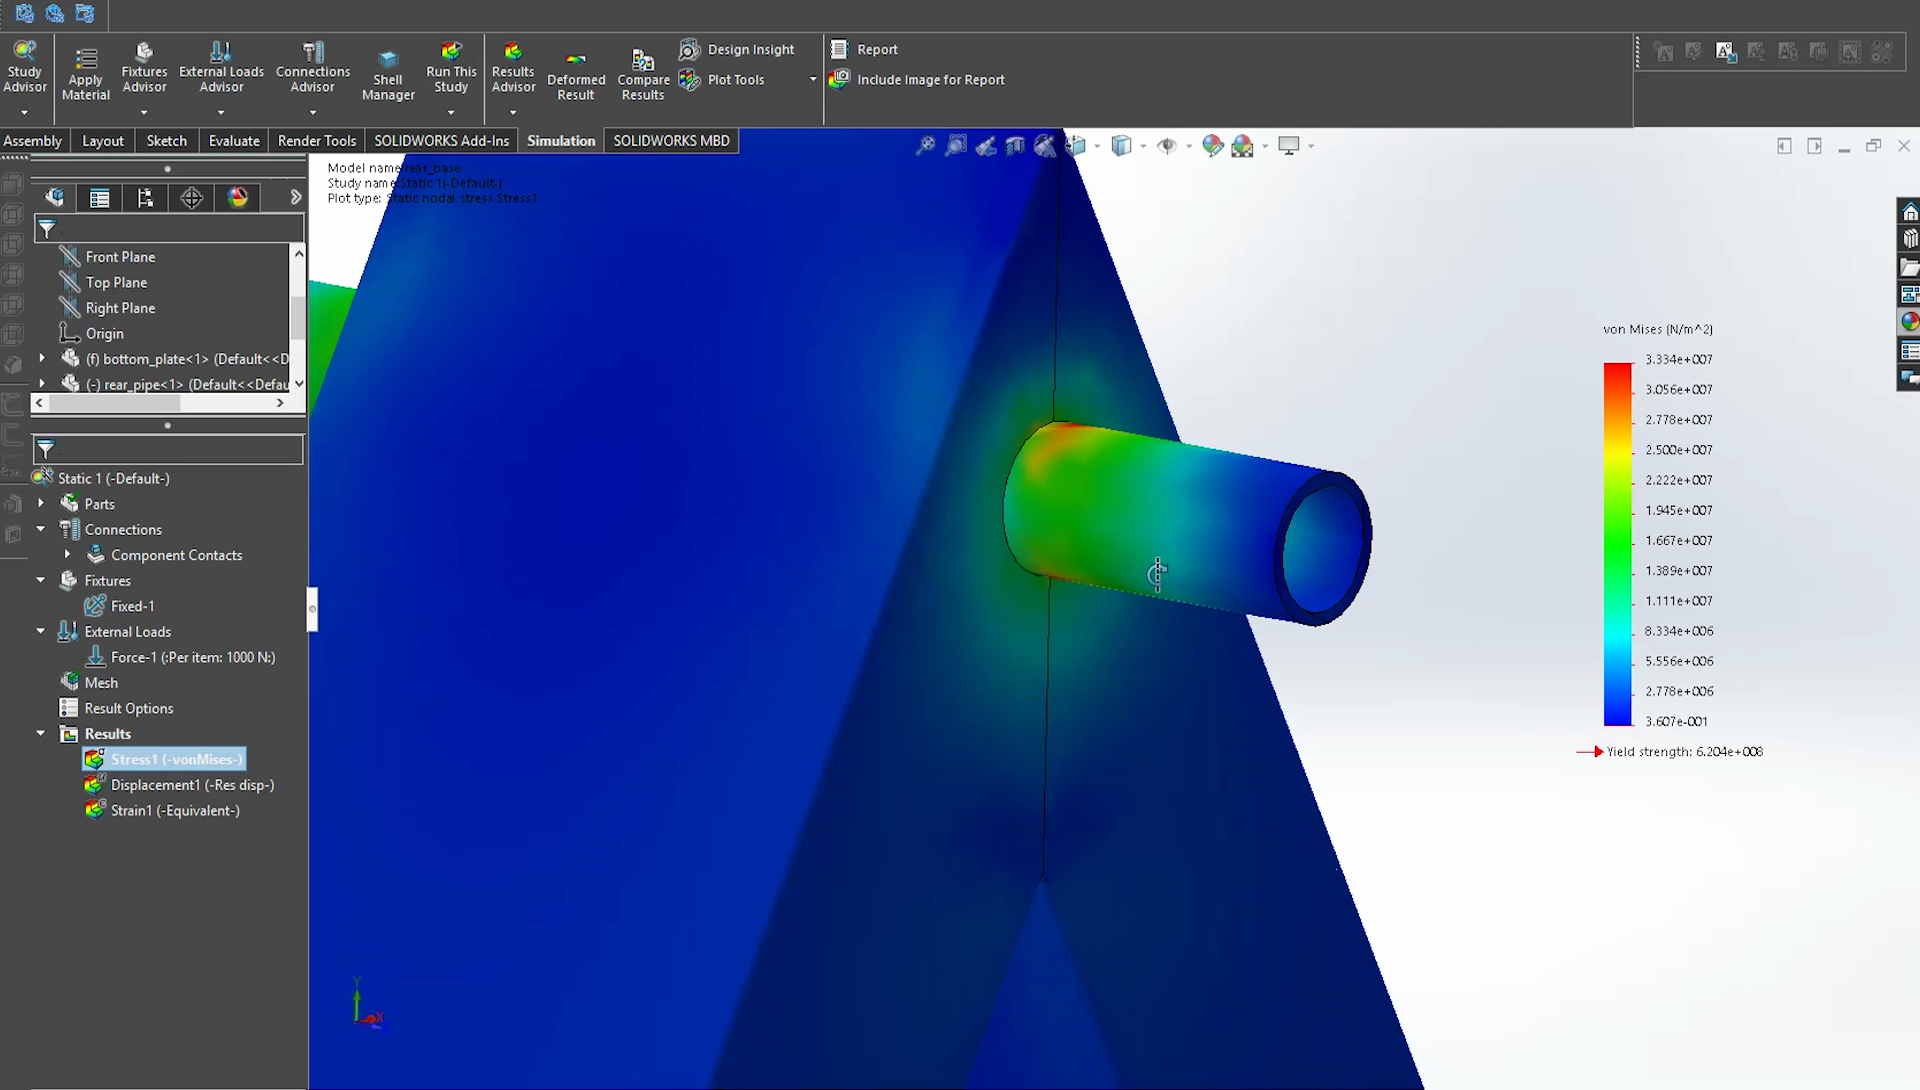Click the Apply Scene icon
The height and width of the screenshot is (1090, 1920).
coord(1242,146)
